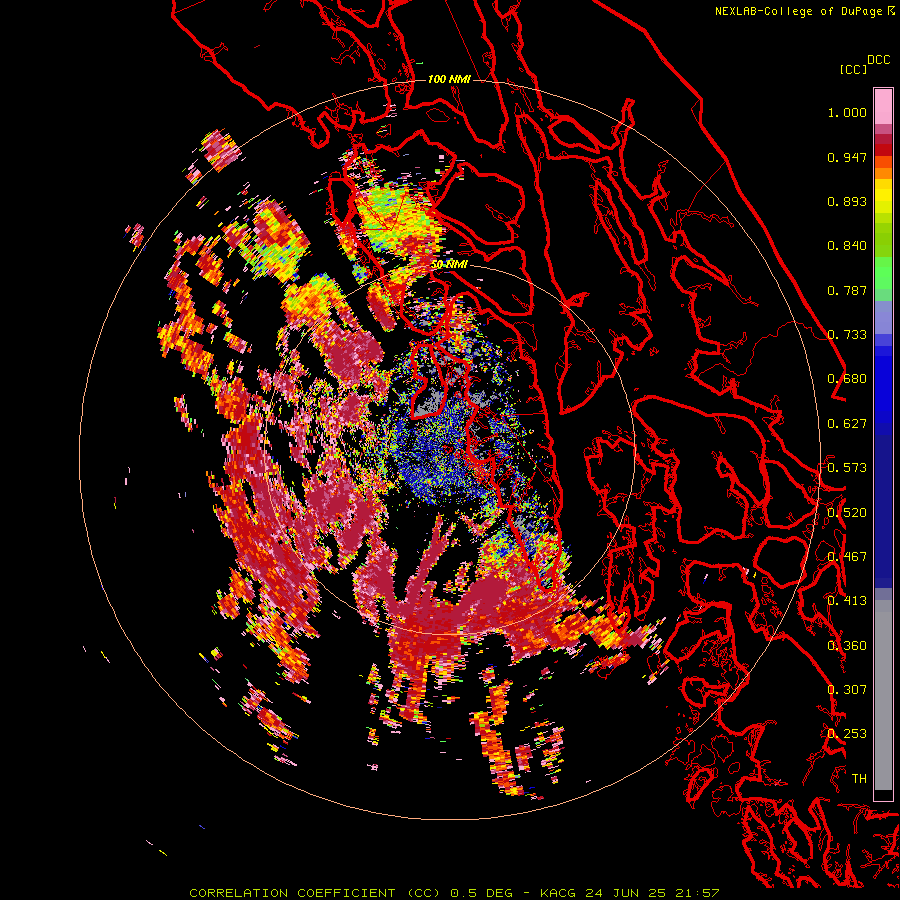Select the 0.307 scale value
Image resolution: width=900 pixels, height=900 pixels.
[847, 689]
